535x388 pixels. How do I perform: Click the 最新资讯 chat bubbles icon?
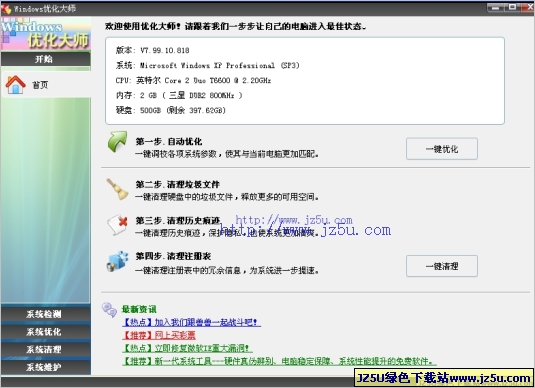(x=110, y=310)
